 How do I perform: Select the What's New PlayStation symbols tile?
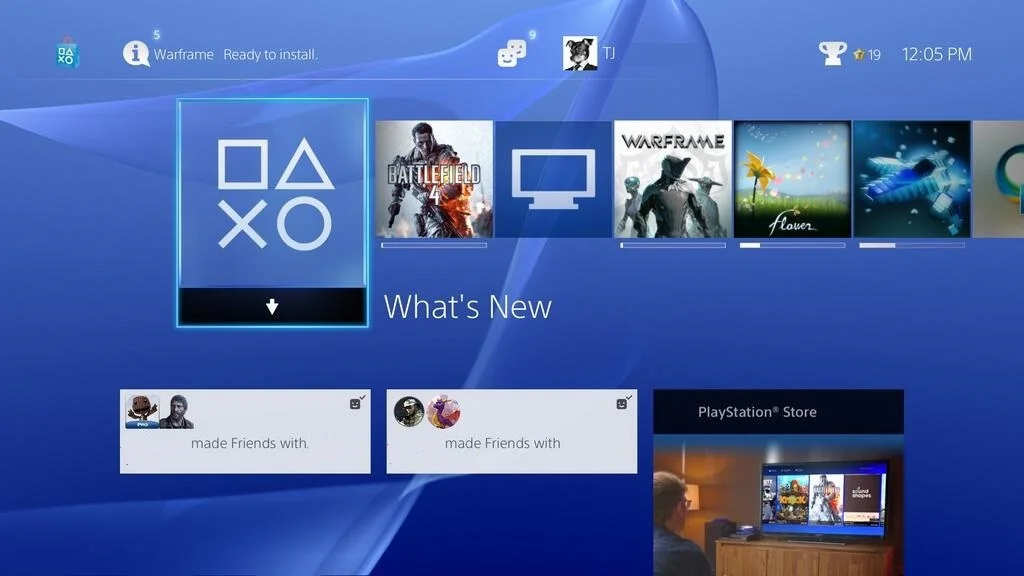(x=272, y=194)
